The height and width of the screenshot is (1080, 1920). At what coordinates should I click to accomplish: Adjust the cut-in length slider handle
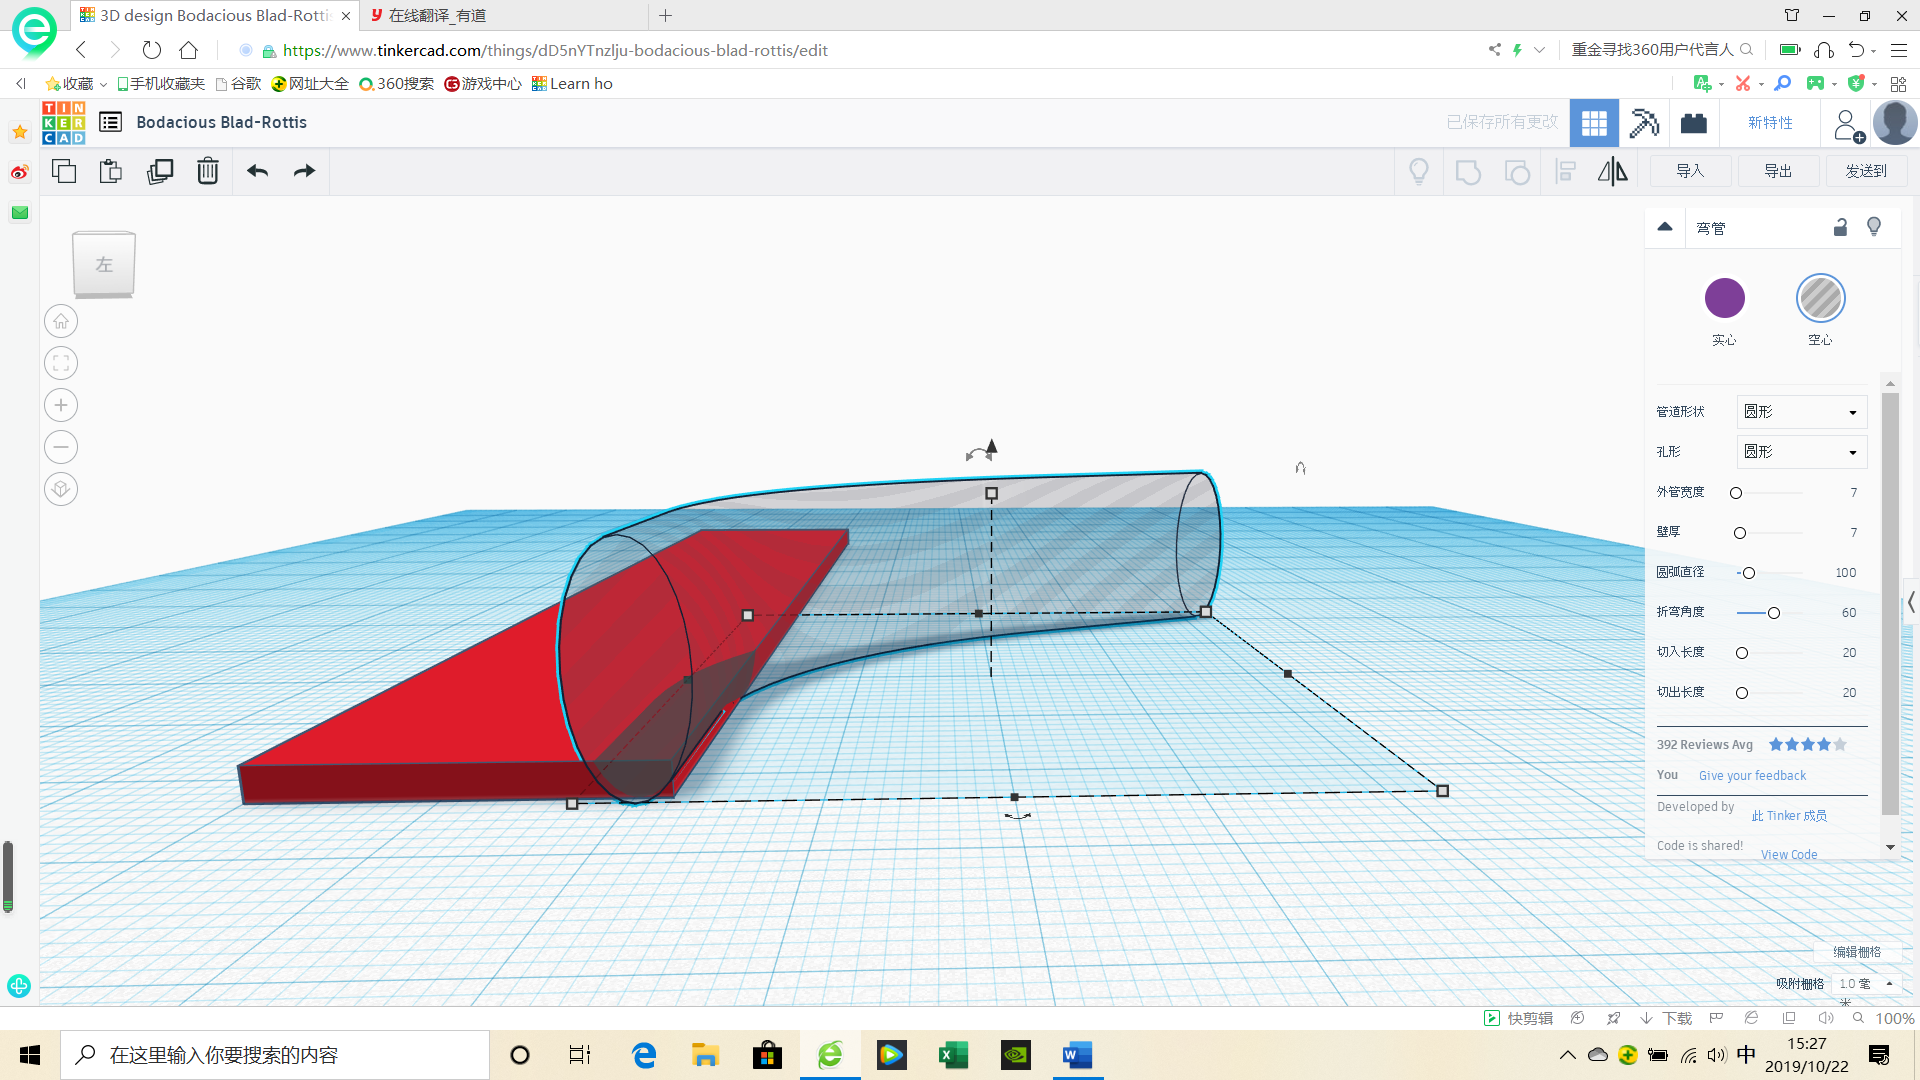pos(1742,653)
